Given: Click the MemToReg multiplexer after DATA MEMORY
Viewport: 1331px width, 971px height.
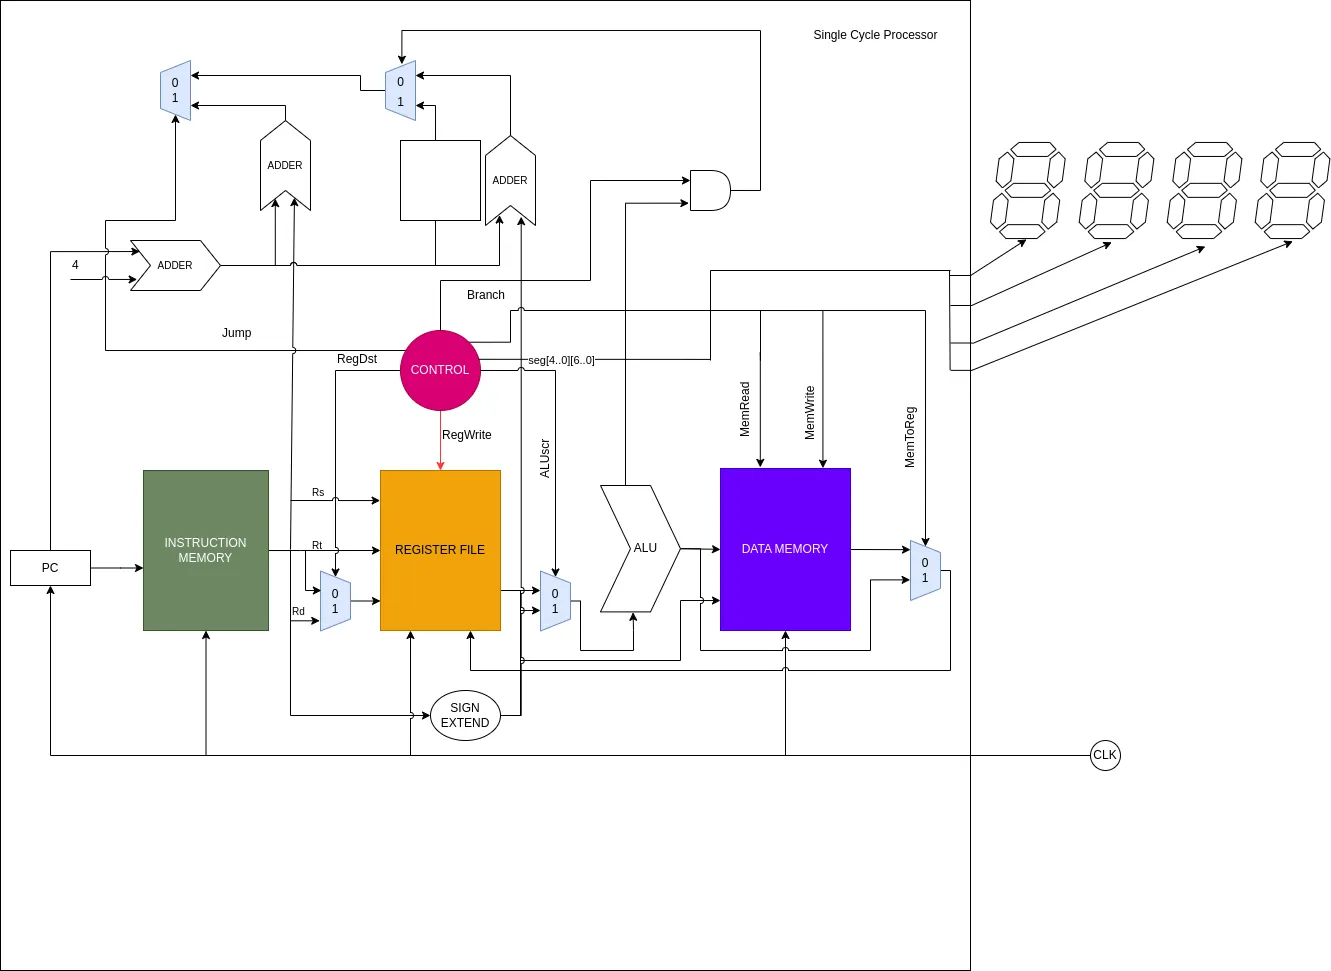Looking at the screenshot, I should 923,570.
